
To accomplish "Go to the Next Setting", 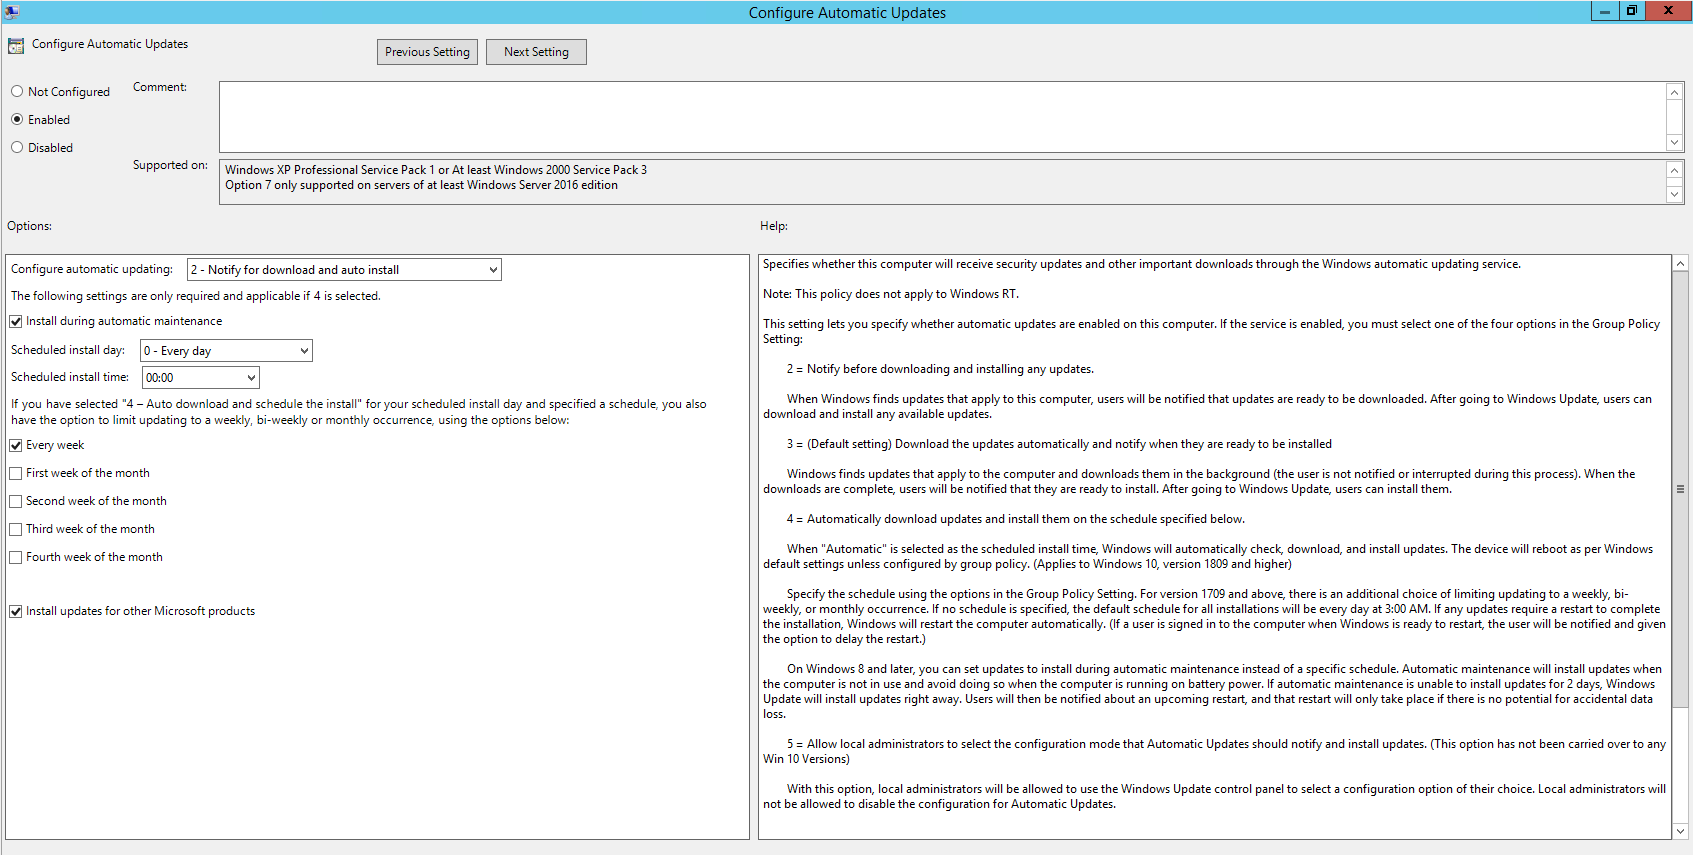I will pyautogui.click(x=536, y=52).
